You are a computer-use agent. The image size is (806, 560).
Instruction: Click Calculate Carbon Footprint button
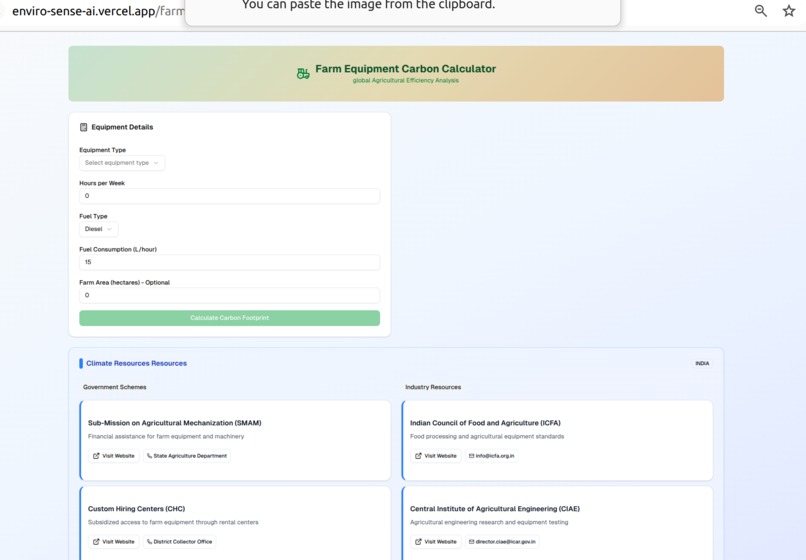tap(229, 318)
